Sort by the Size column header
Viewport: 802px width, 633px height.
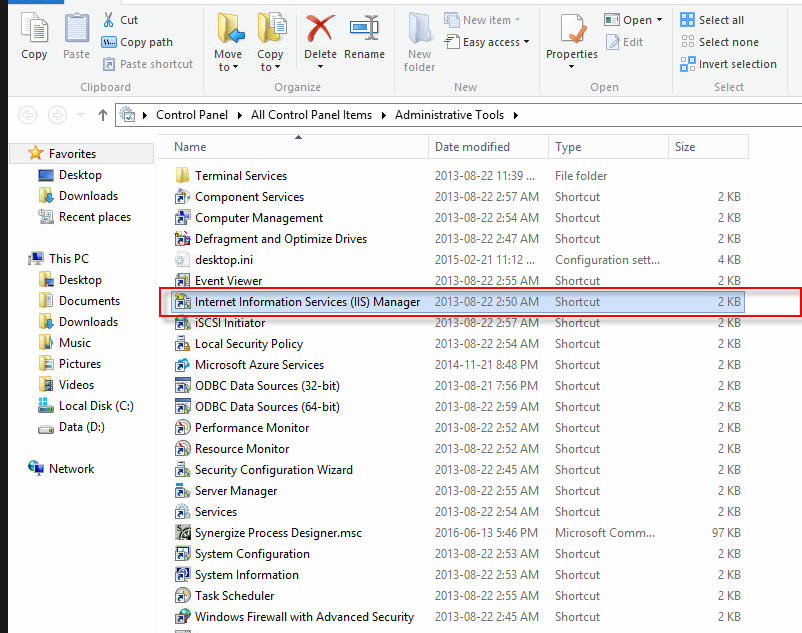click(708, 147)
